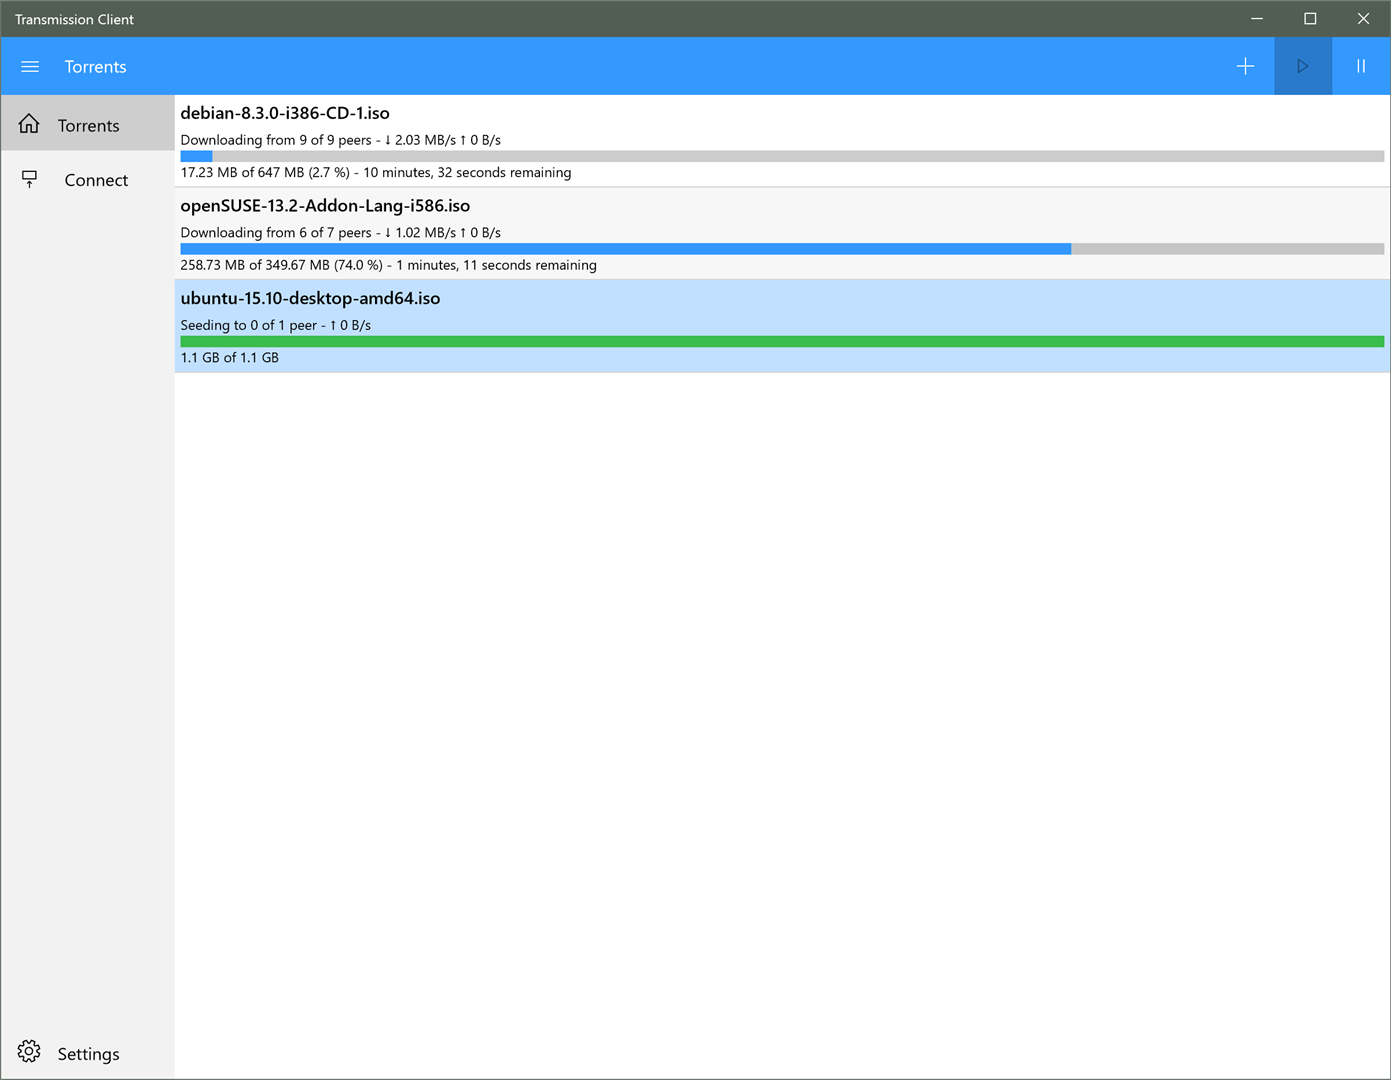Click the add torrent plus icon

pos(1245,66)
